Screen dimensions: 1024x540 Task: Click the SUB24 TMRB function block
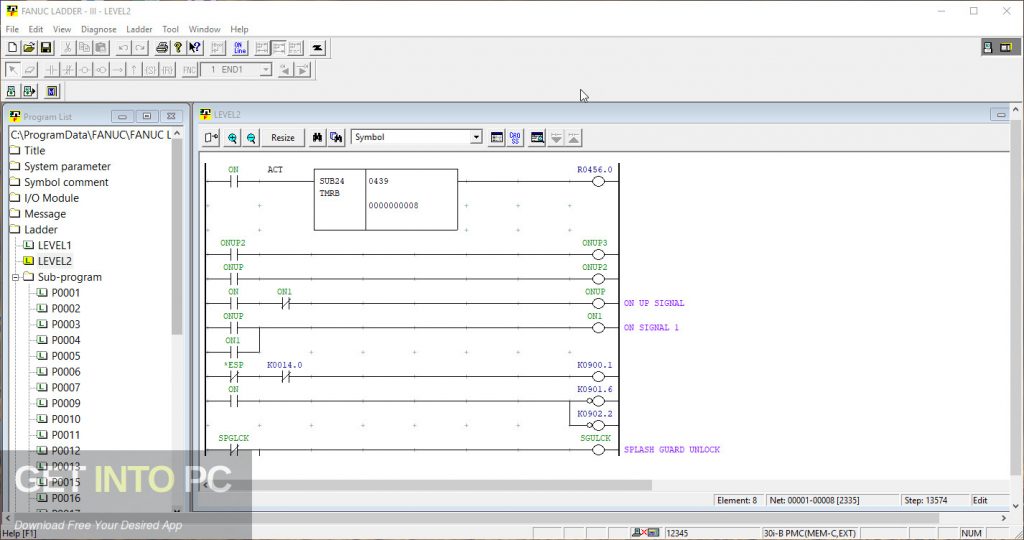pos(385,199)
